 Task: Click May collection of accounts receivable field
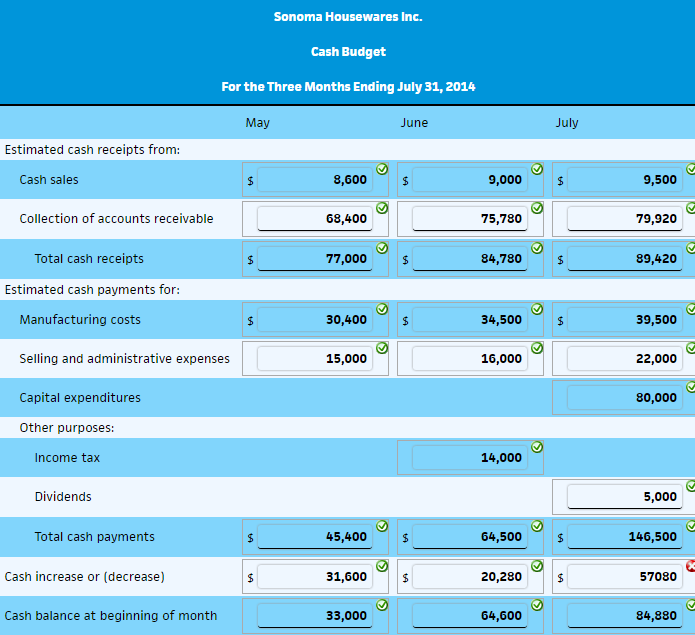[315, 219]
